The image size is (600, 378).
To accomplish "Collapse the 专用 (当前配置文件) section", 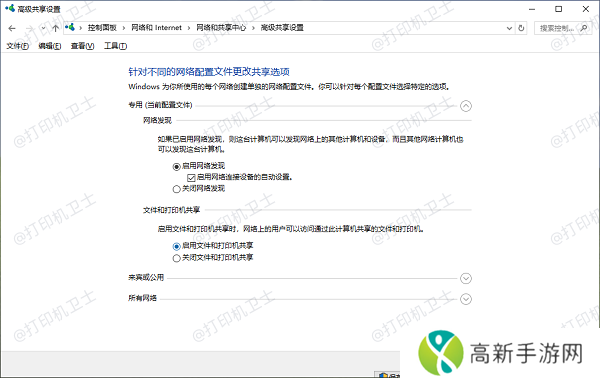I will point(466,106).
